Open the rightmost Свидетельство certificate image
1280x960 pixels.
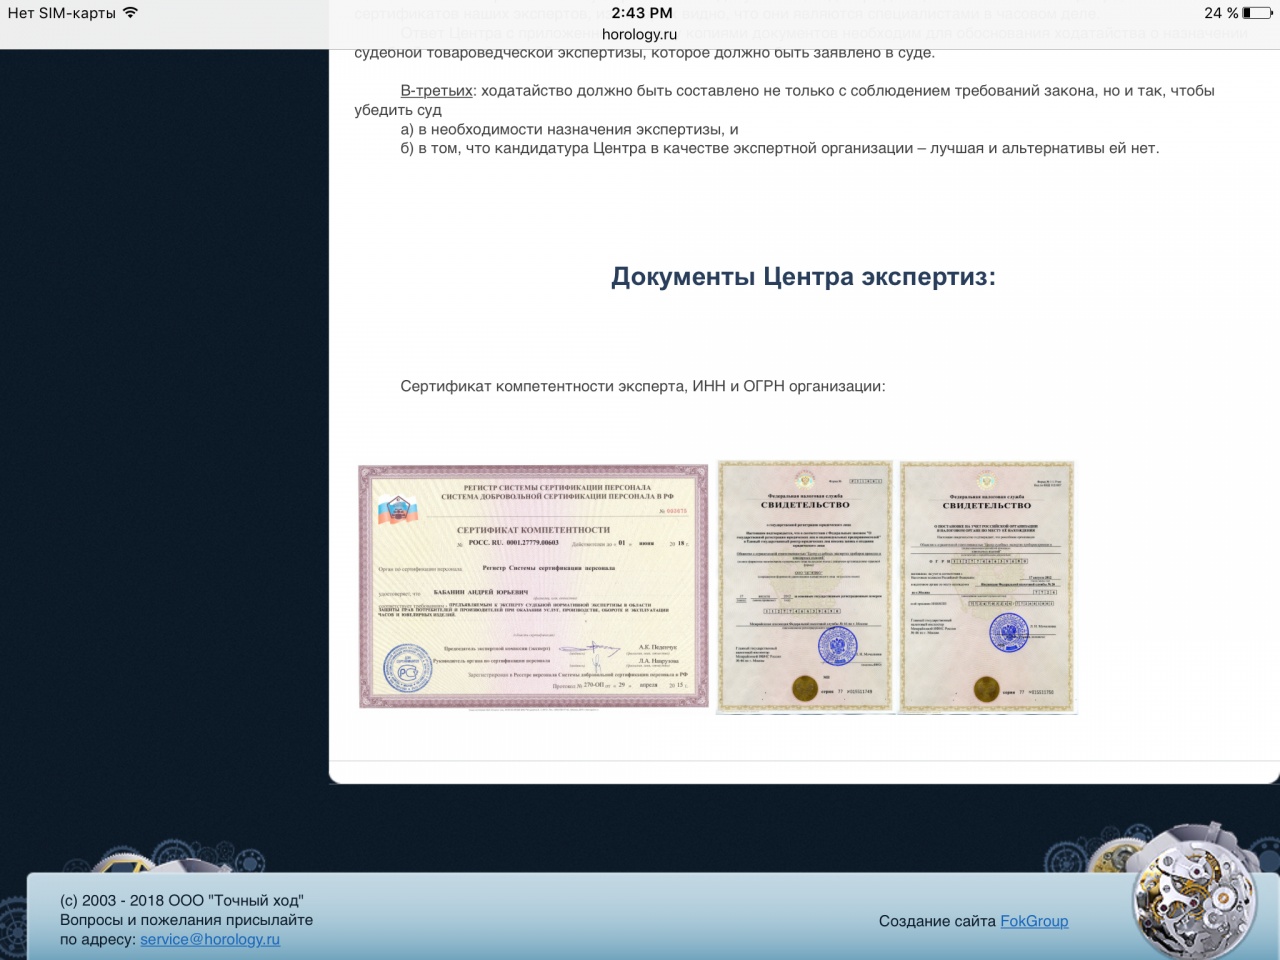(x=987, y=587)
